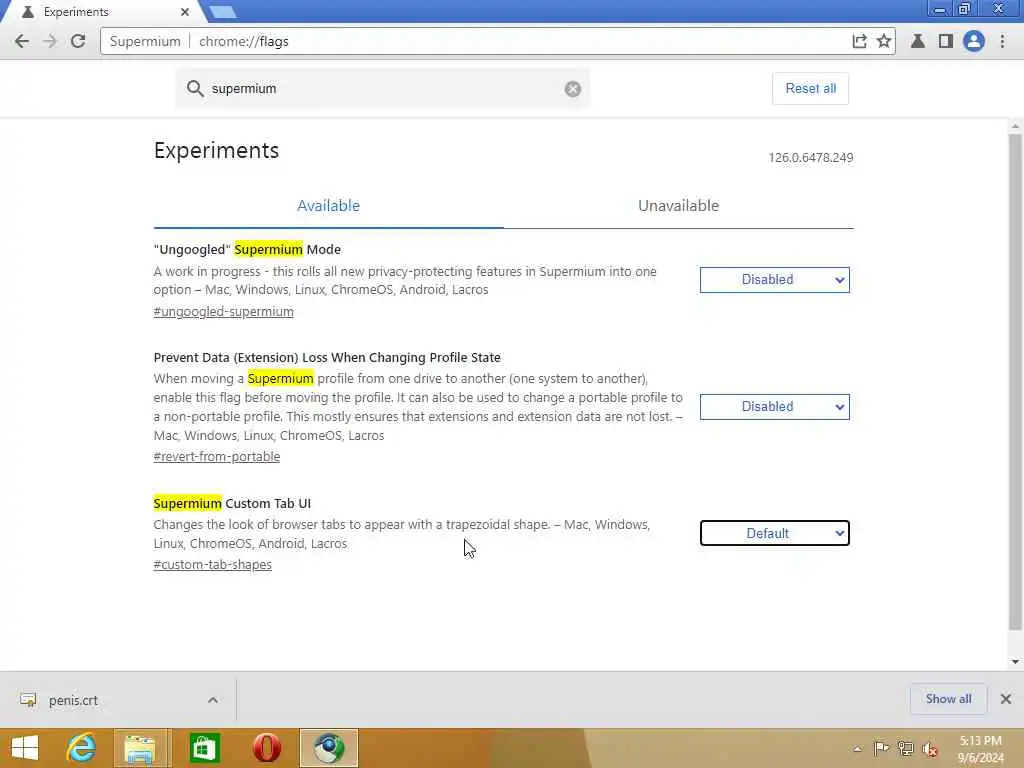Reset all experiments to default

810,88
